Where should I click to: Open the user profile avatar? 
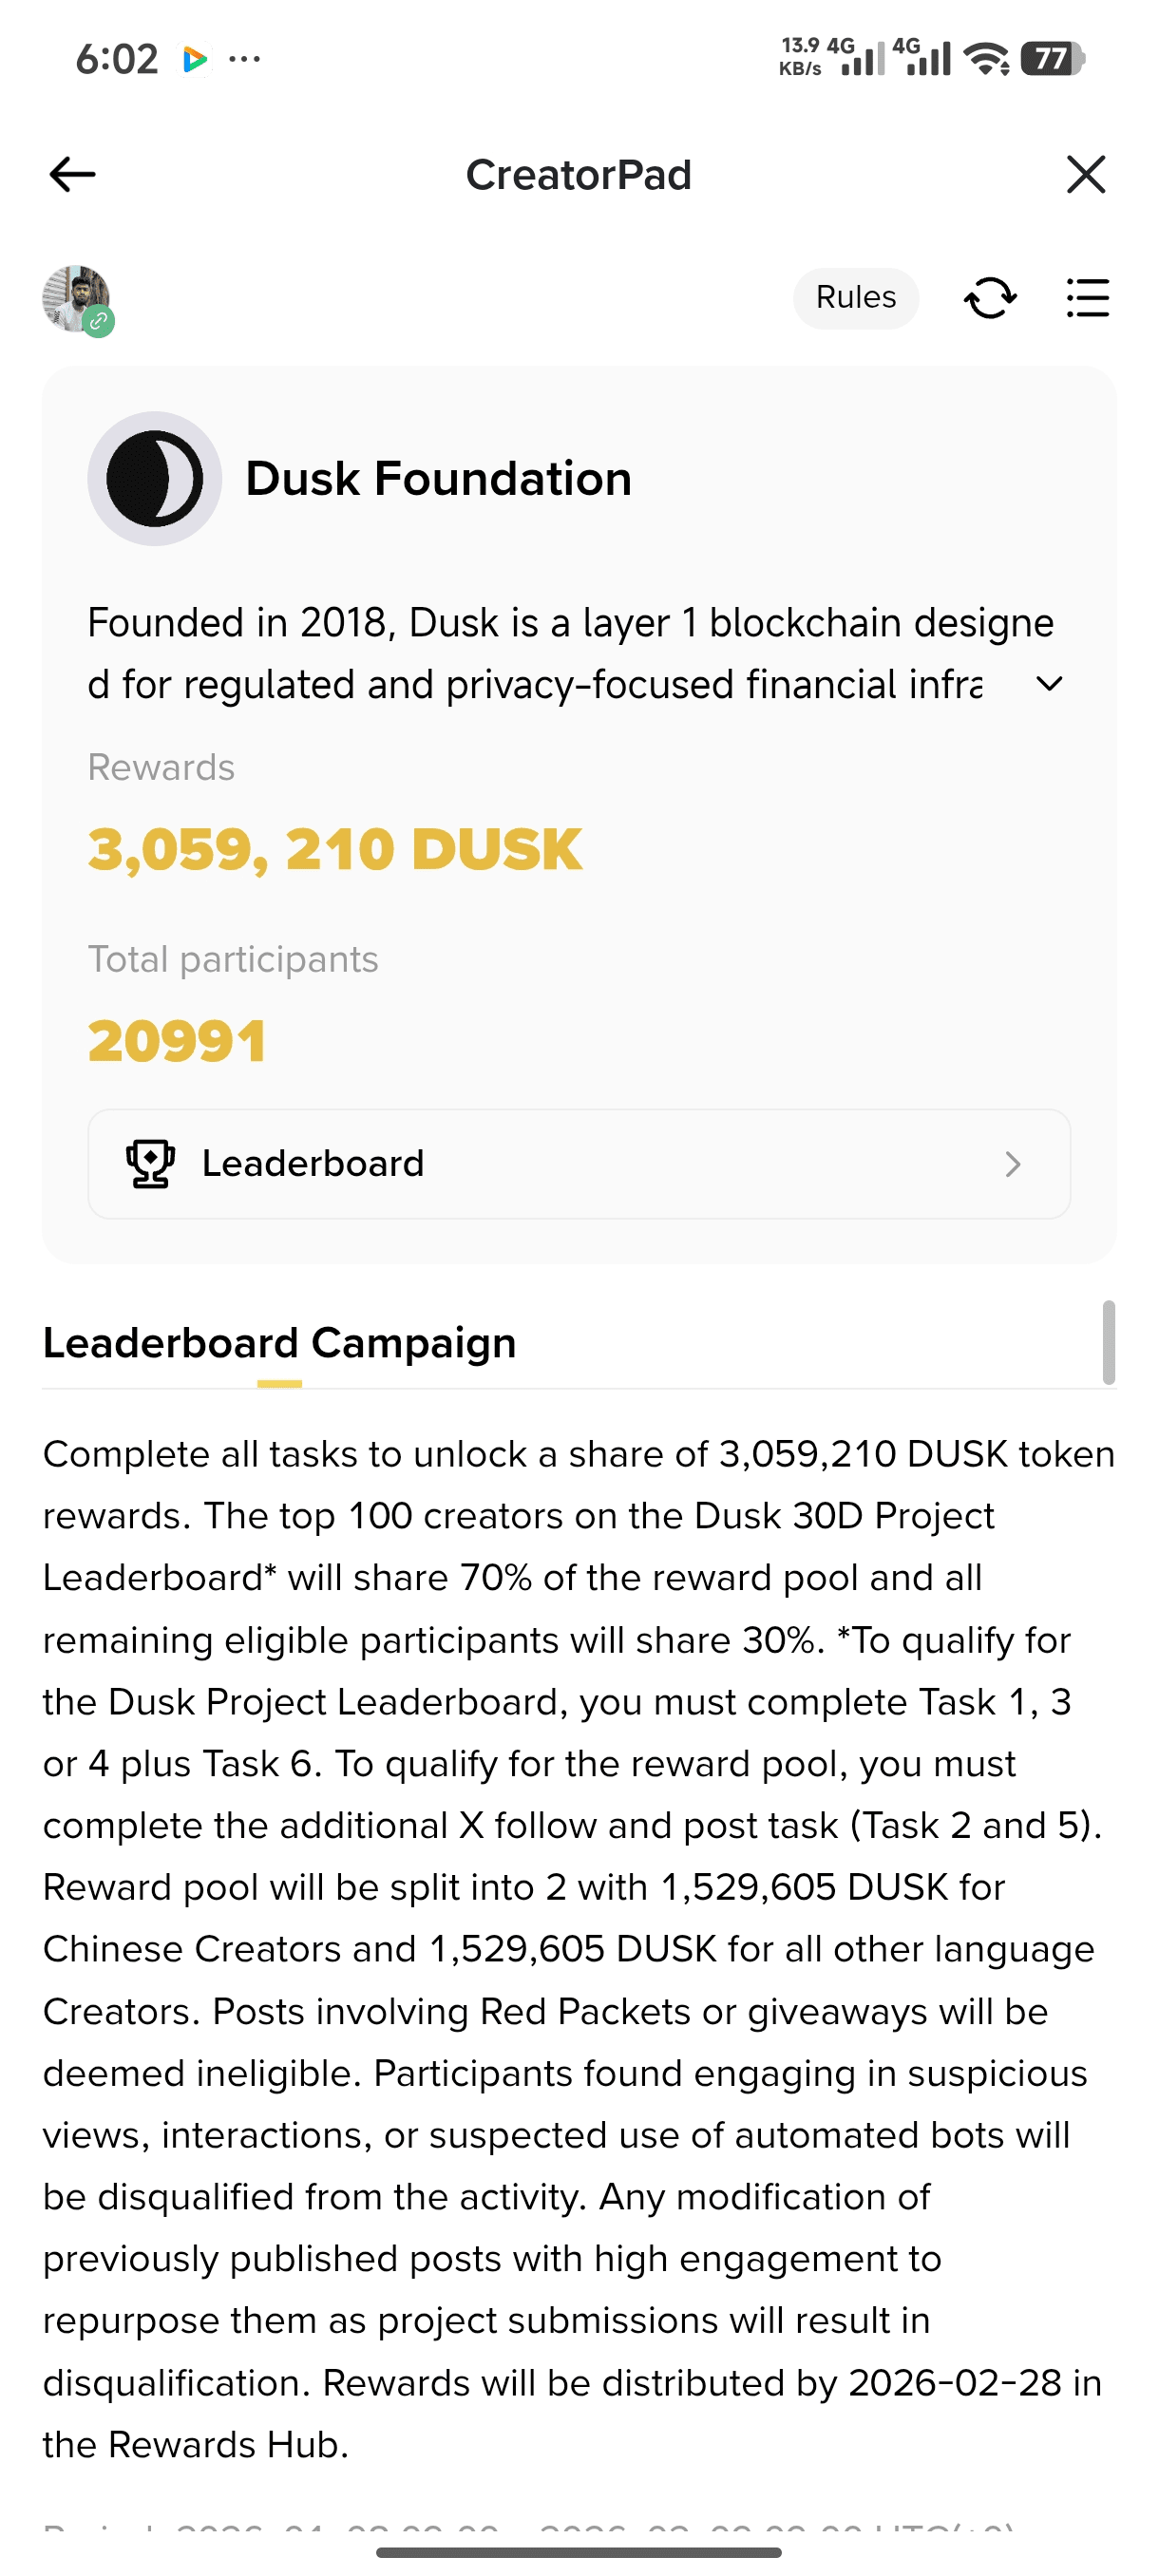[74, 297]
